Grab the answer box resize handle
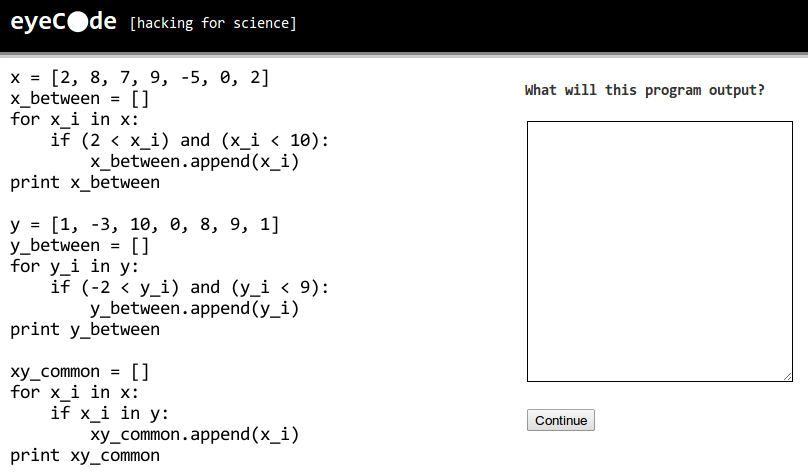This screenshot has width=808, height=474. [787, 377]
